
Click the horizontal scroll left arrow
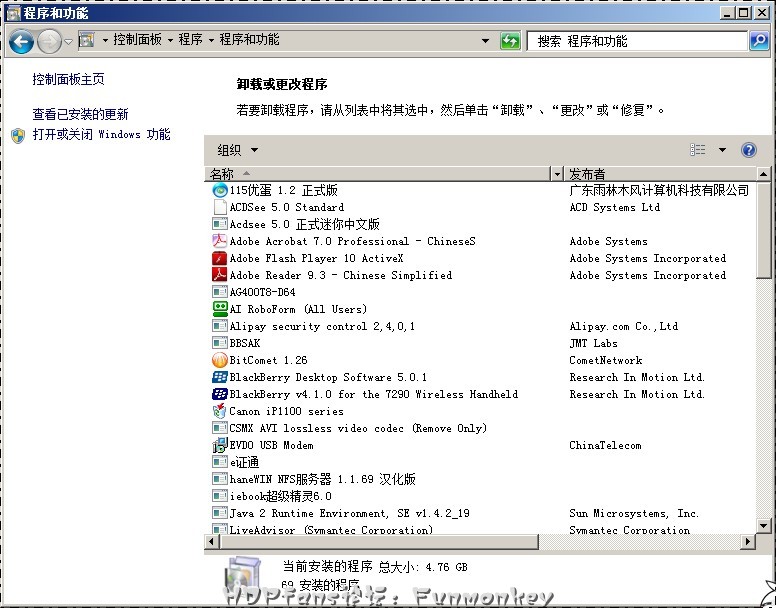click(x=212, y=541)
